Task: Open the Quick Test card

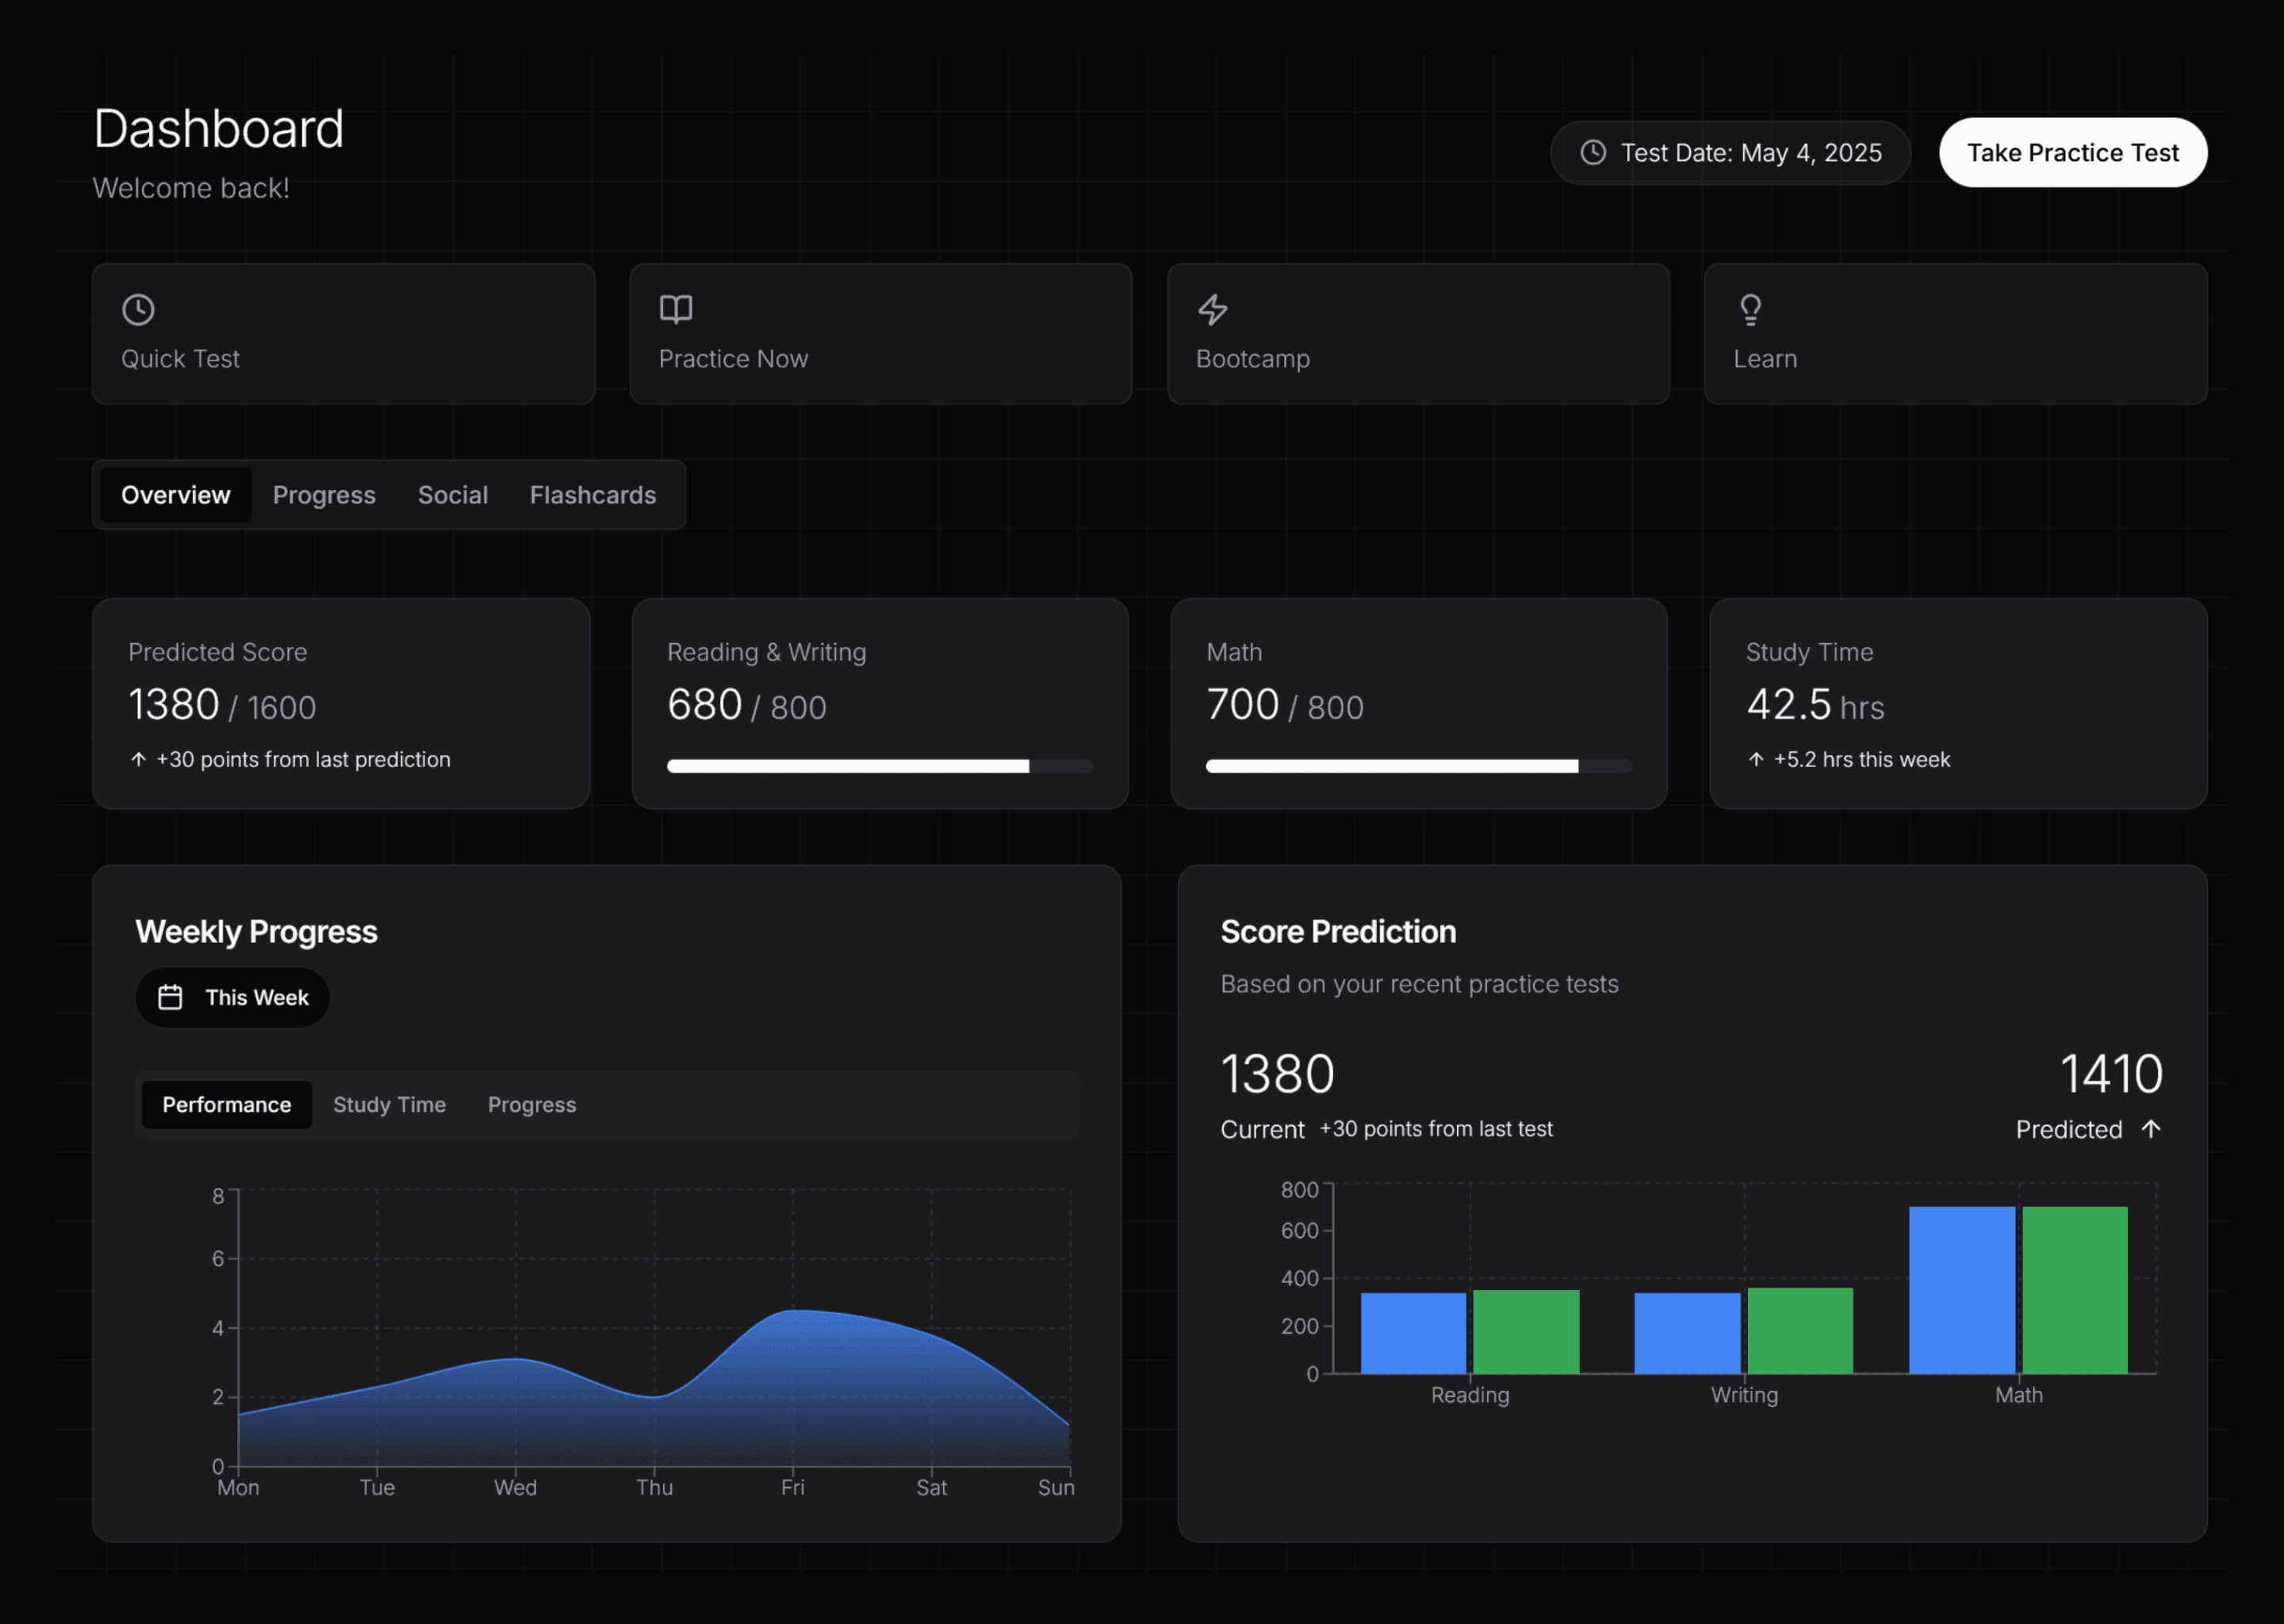Action: [x=344, y=334]
